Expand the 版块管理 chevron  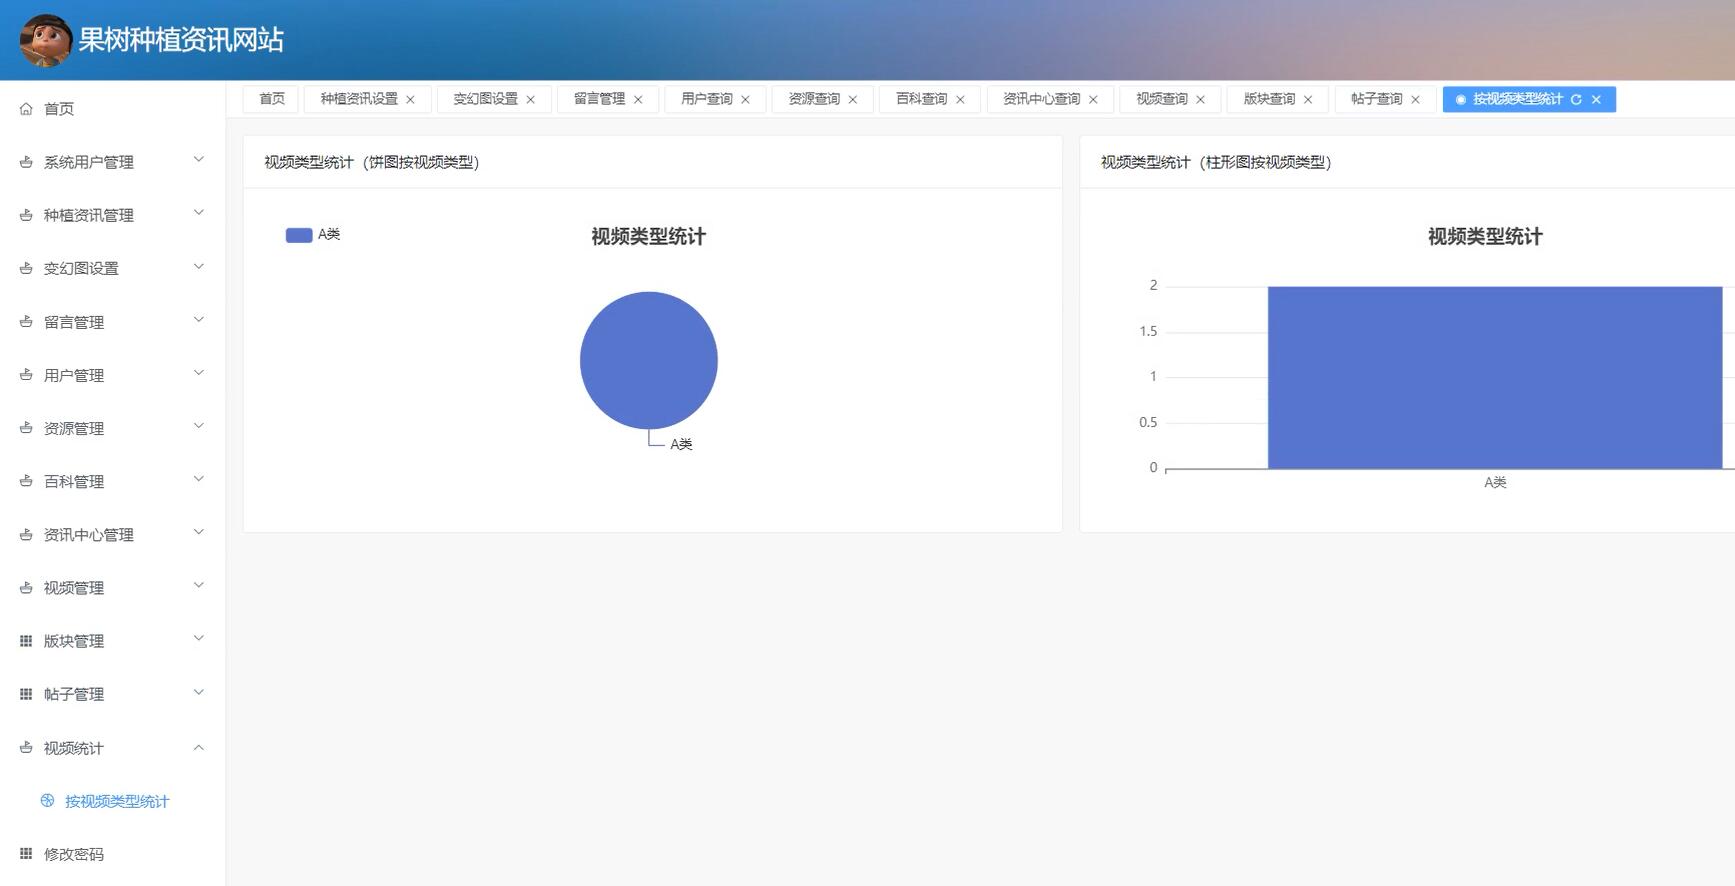[198, 638]
